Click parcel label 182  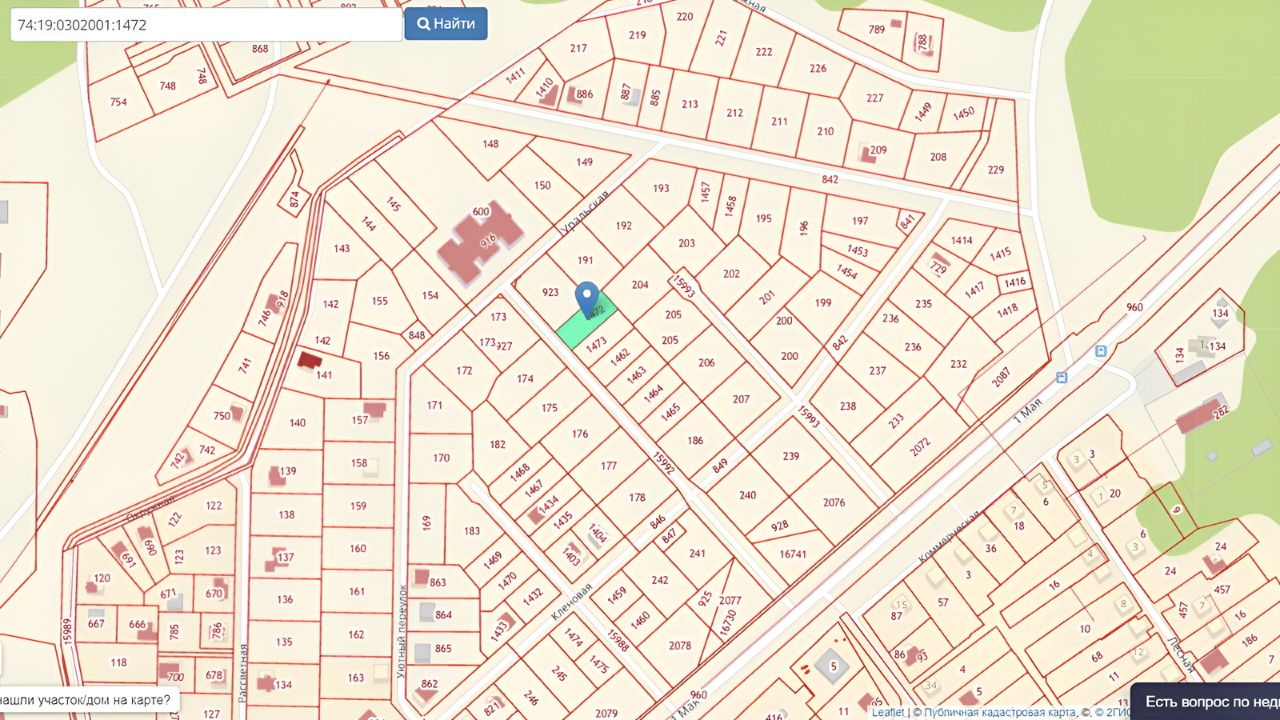497,445
